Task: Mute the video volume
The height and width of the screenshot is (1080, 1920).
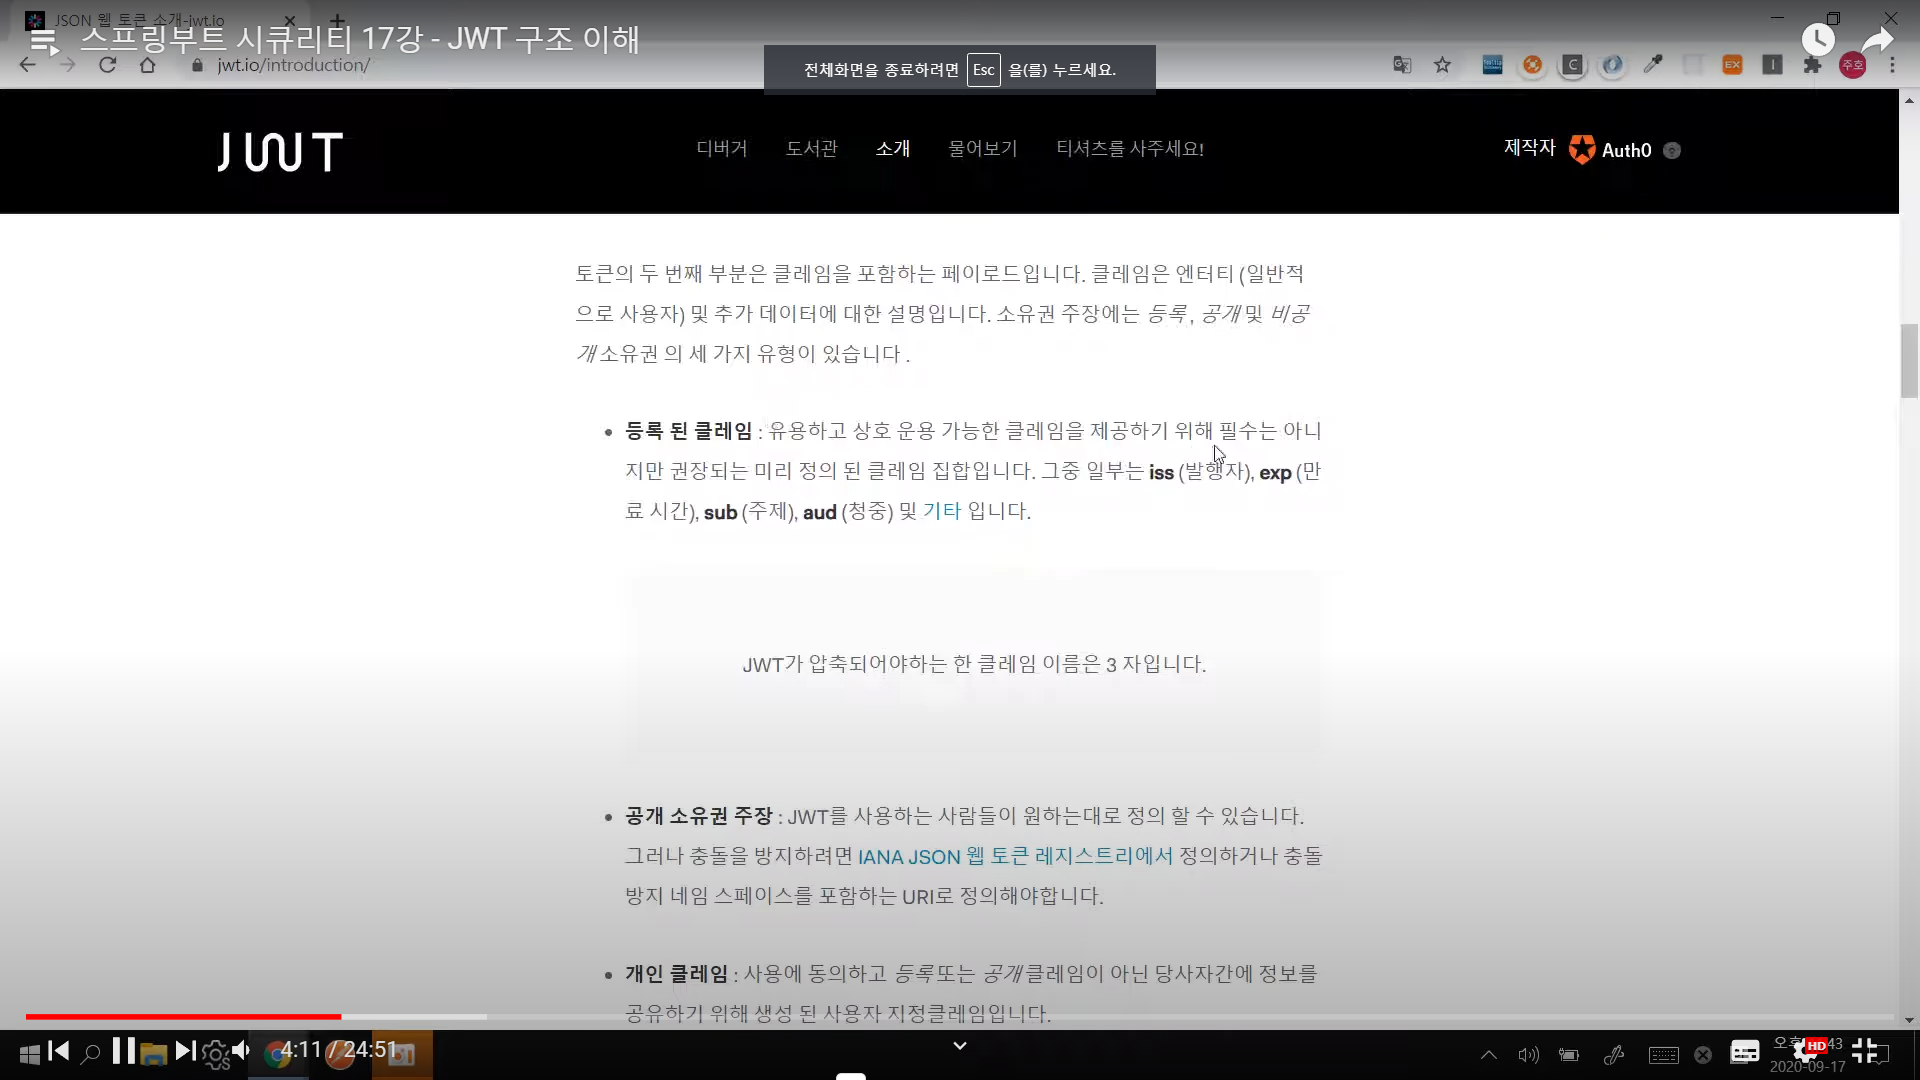Action: point(241,1051)
